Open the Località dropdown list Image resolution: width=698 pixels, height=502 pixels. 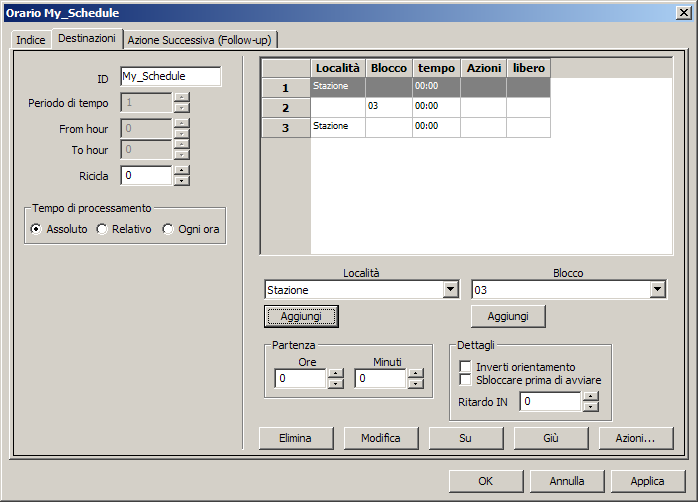[x=449, y=290]
